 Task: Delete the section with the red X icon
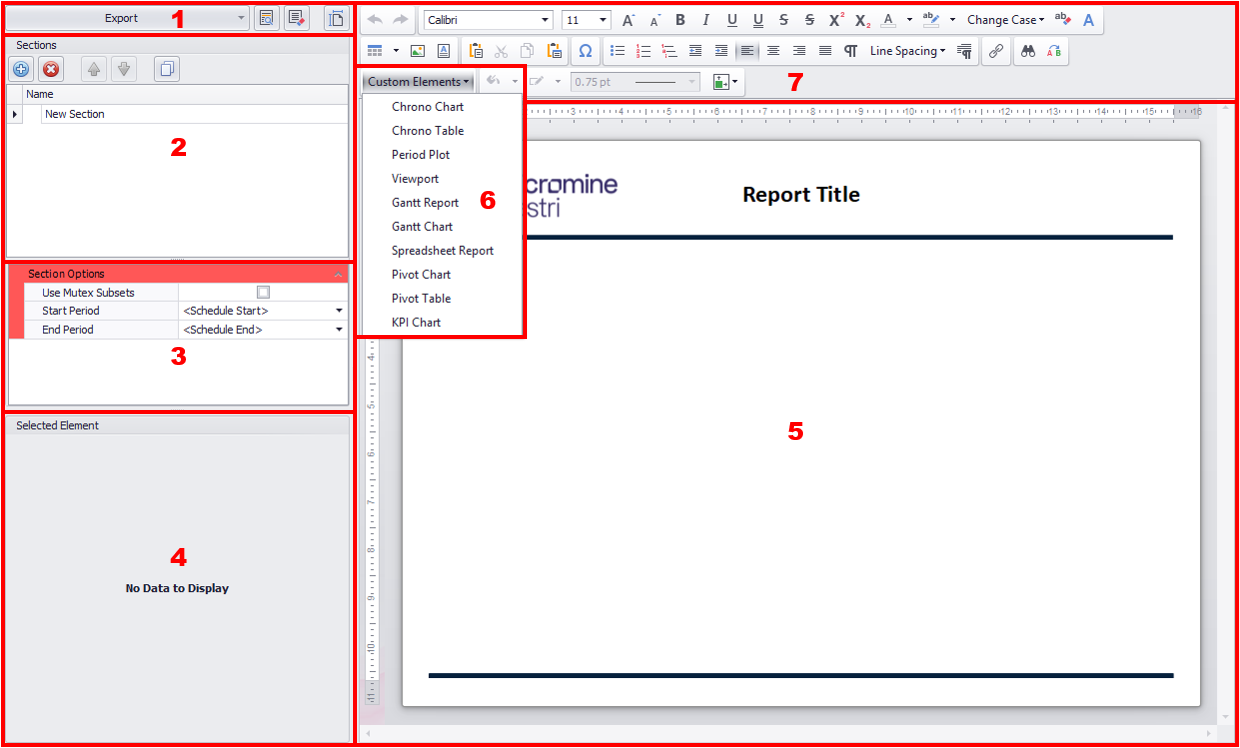point(51,69)
